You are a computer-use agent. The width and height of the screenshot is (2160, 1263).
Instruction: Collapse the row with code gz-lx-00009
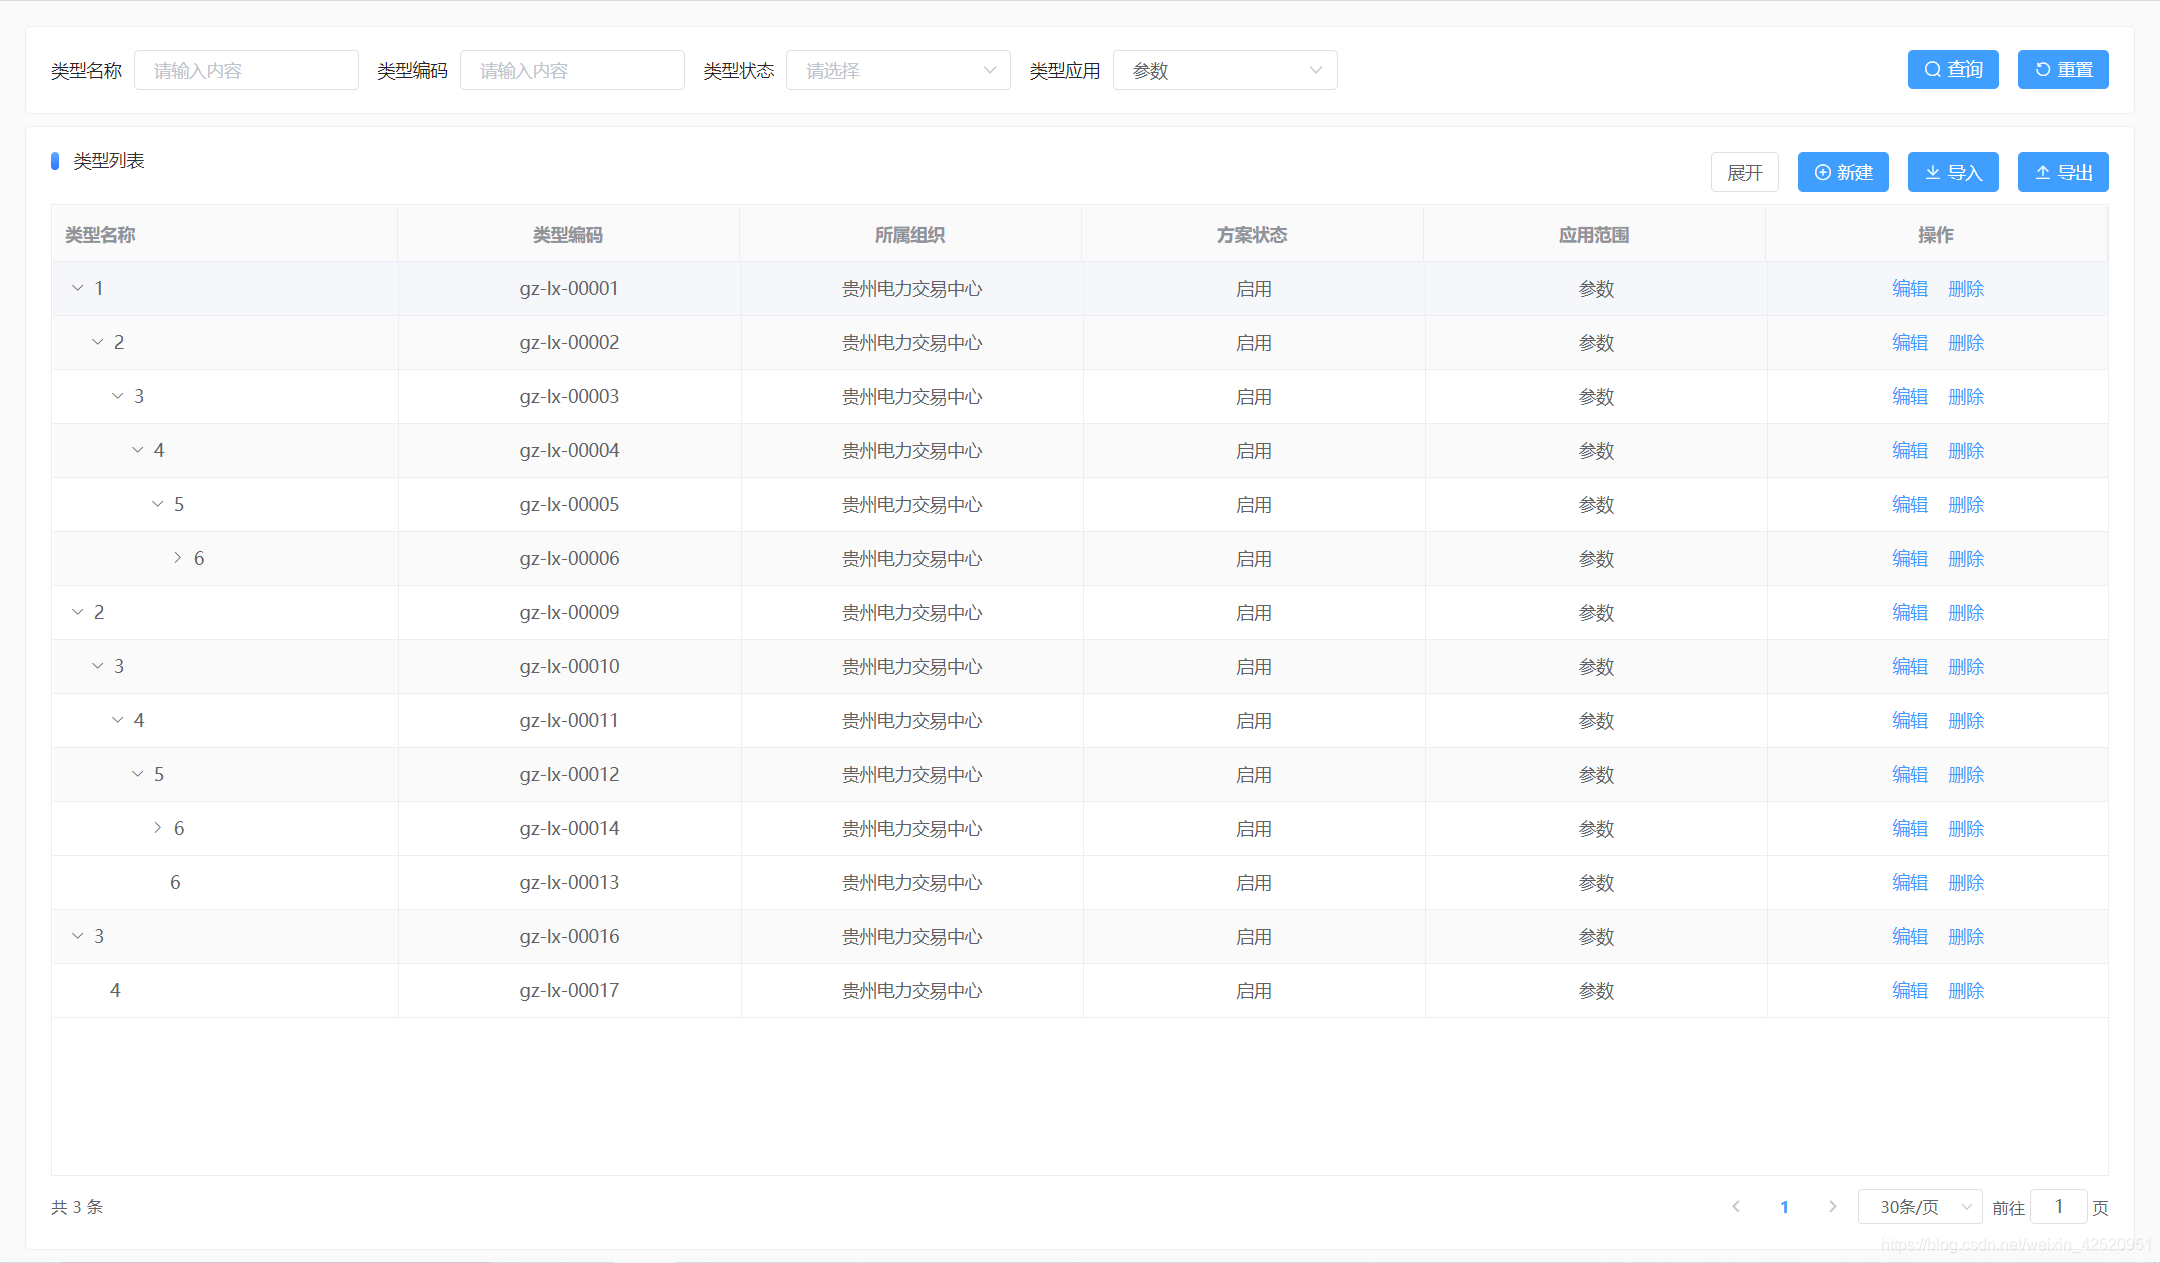click(x=78, y=612)
